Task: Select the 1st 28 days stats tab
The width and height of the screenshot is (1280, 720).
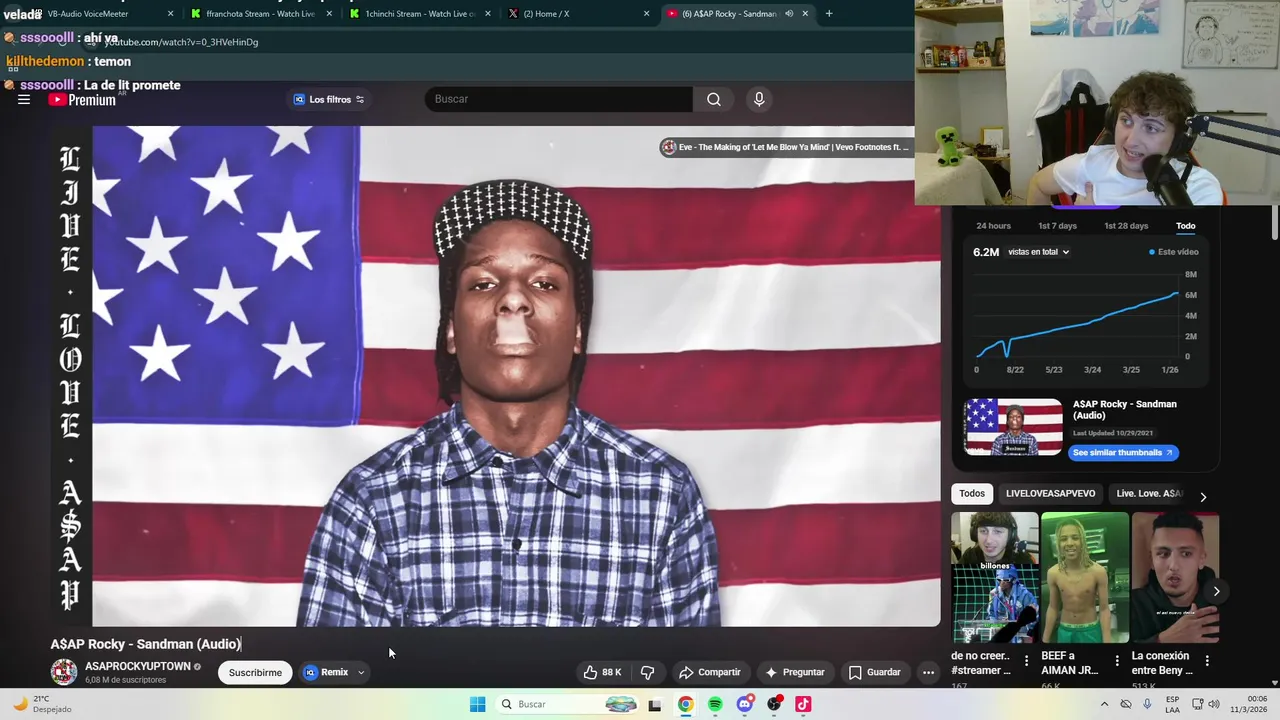Action: tap(1126, 226)
